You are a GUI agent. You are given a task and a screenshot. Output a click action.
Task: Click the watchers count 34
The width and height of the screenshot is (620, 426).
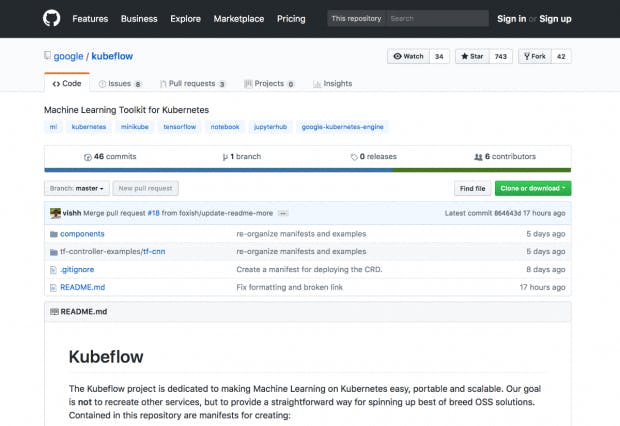click(x=439, y=56)
